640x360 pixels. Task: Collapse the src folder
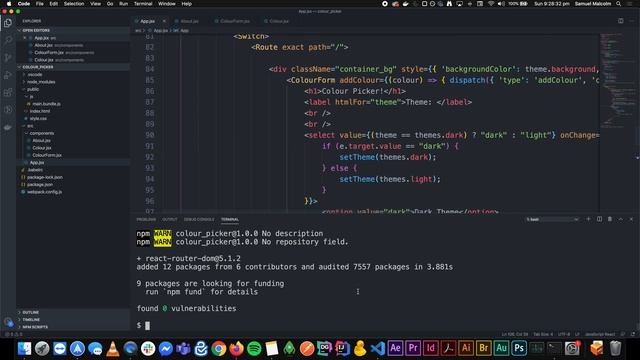[30, 126]
